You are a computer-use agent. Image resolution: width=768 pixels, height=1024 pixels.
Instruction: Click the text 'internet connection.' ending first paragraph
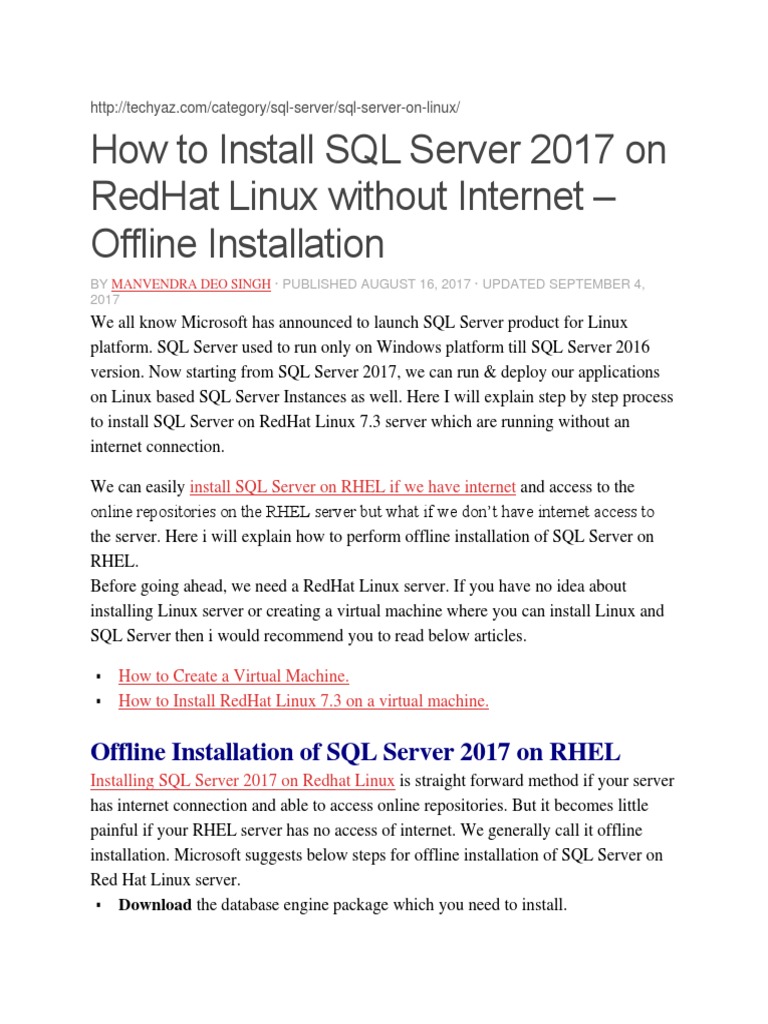pos(157,447)
